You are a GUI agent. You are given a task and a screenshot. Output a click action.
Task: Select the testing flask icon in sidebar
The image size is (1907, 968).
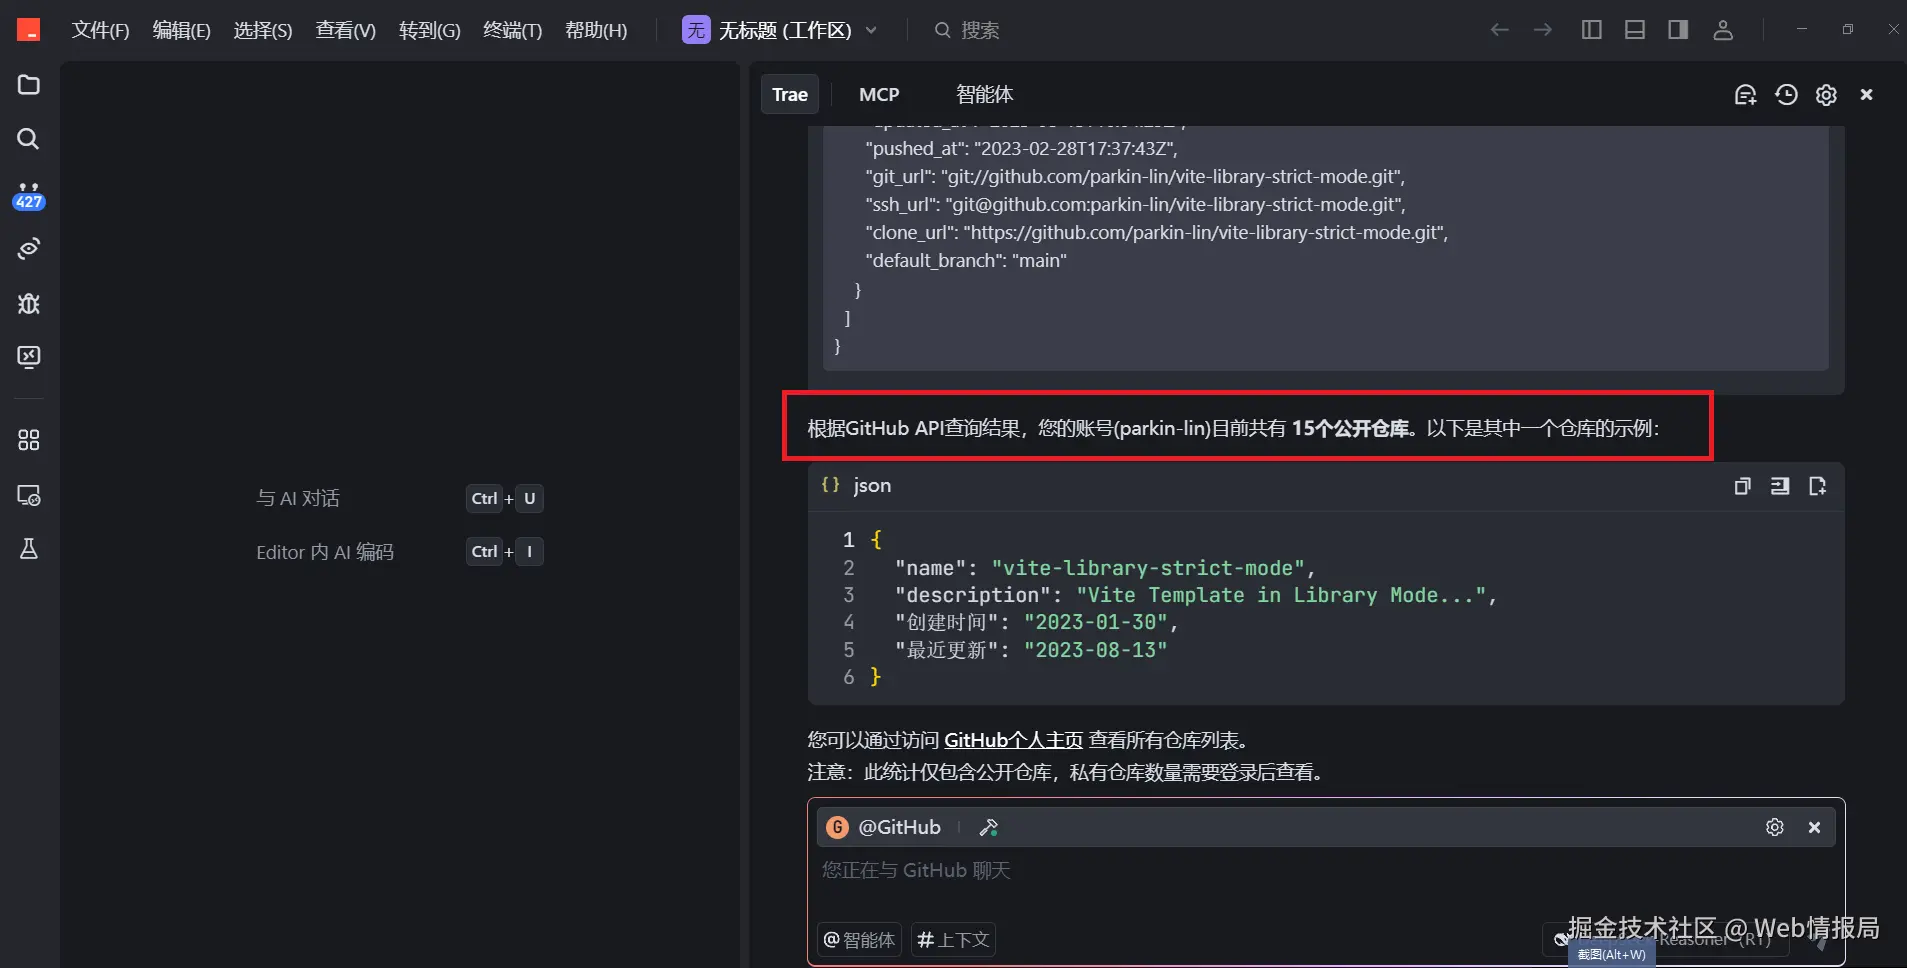27,548
